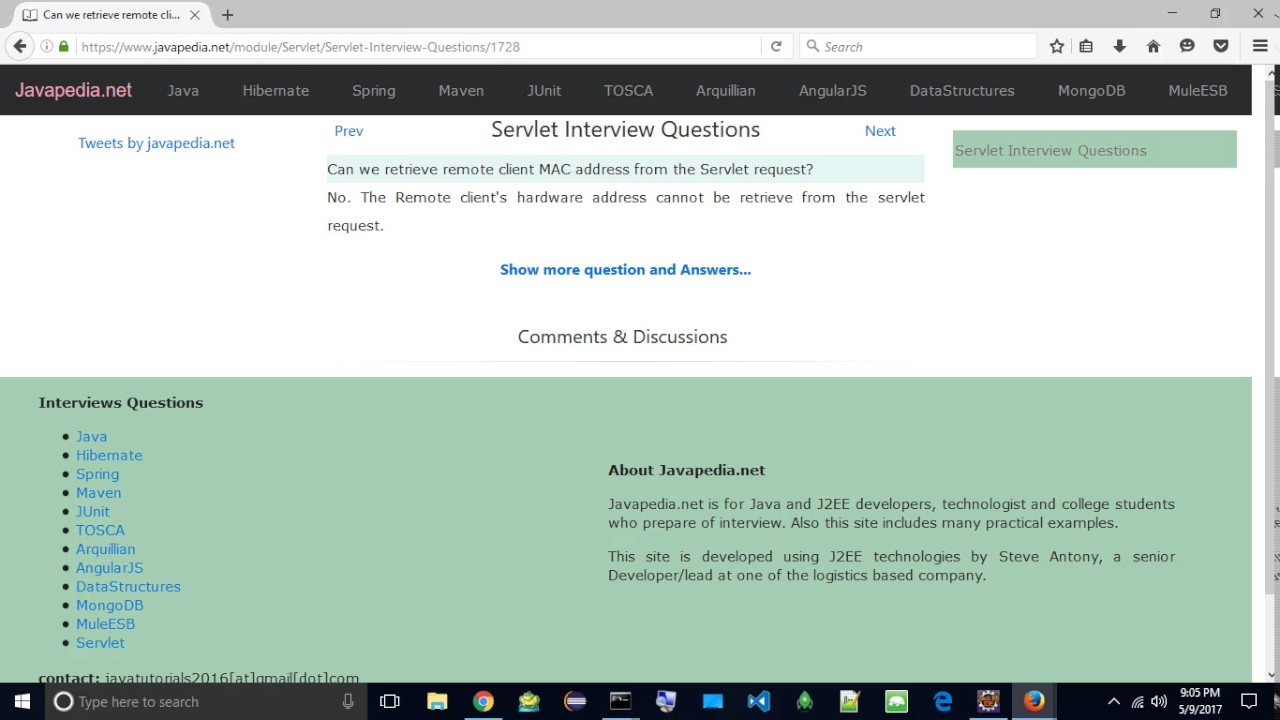Screen dimensions: 1280x720
Task: Open the footer JUnit link
Action: [x=93, y=511]
